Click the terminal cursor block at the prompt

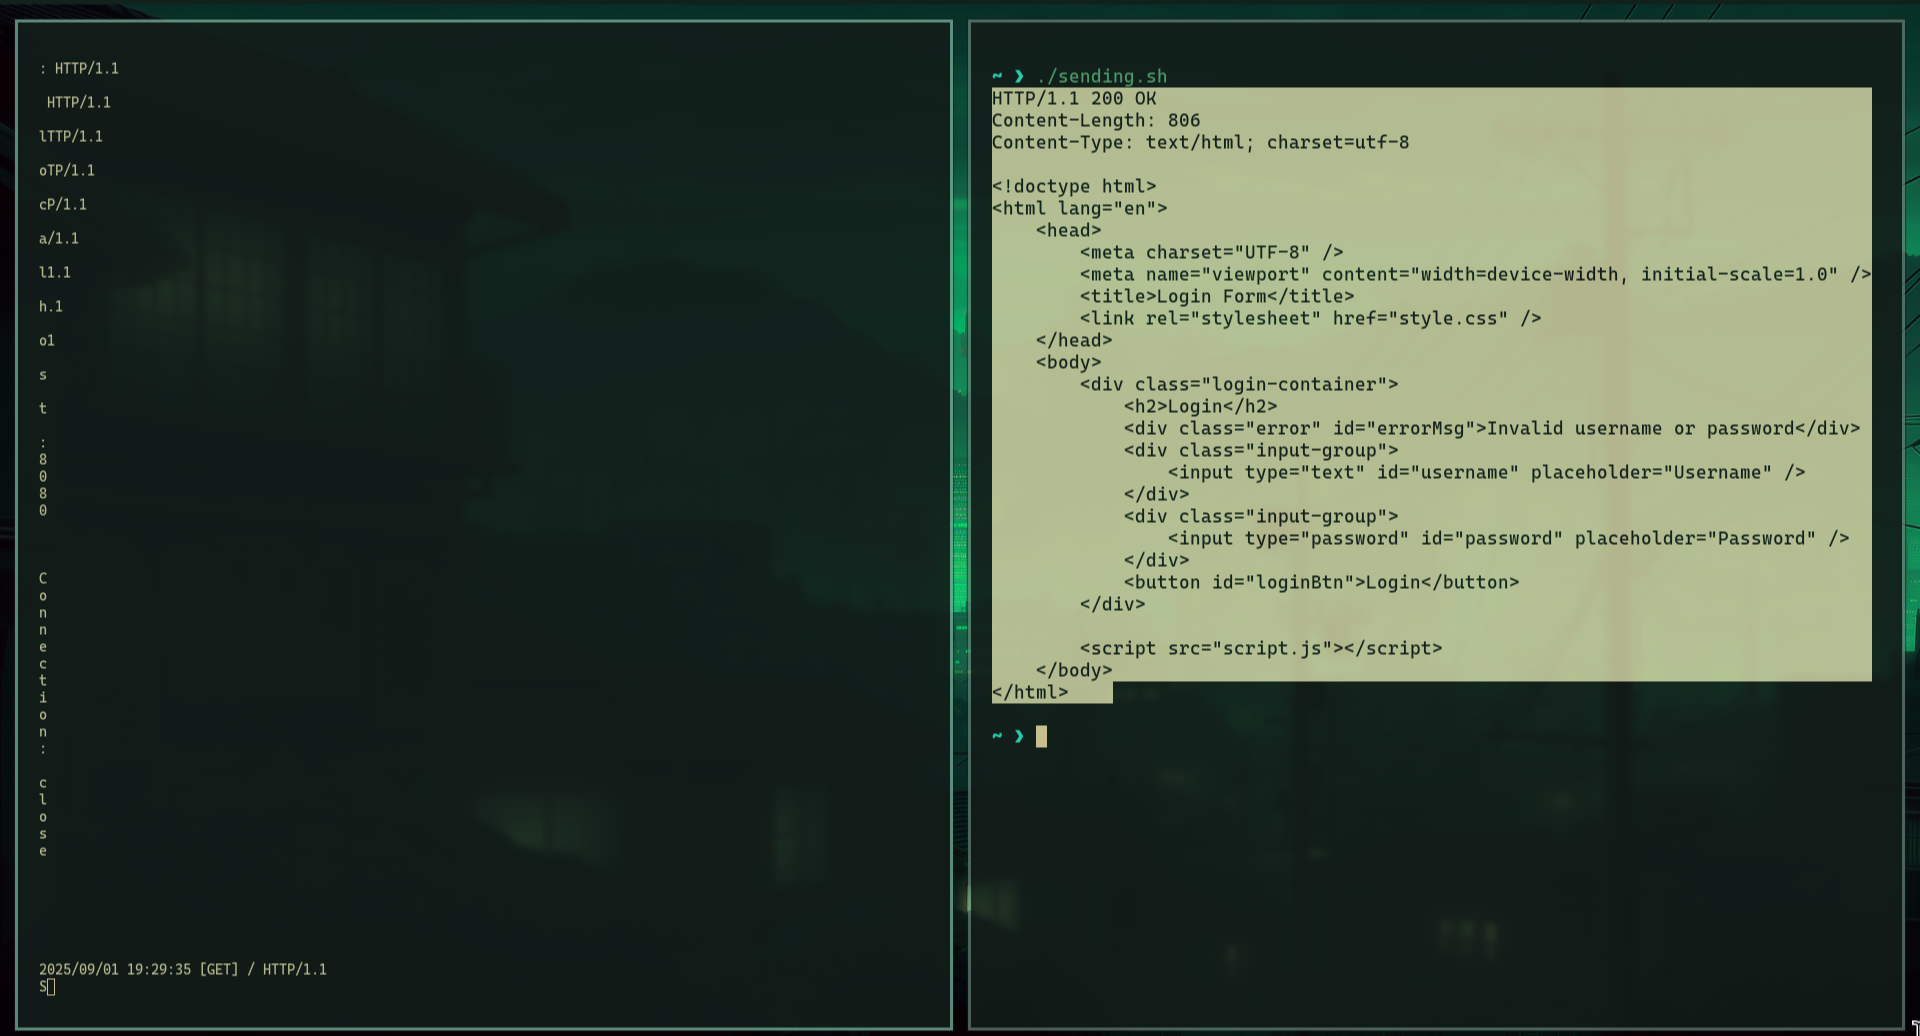coord(1040,736)
